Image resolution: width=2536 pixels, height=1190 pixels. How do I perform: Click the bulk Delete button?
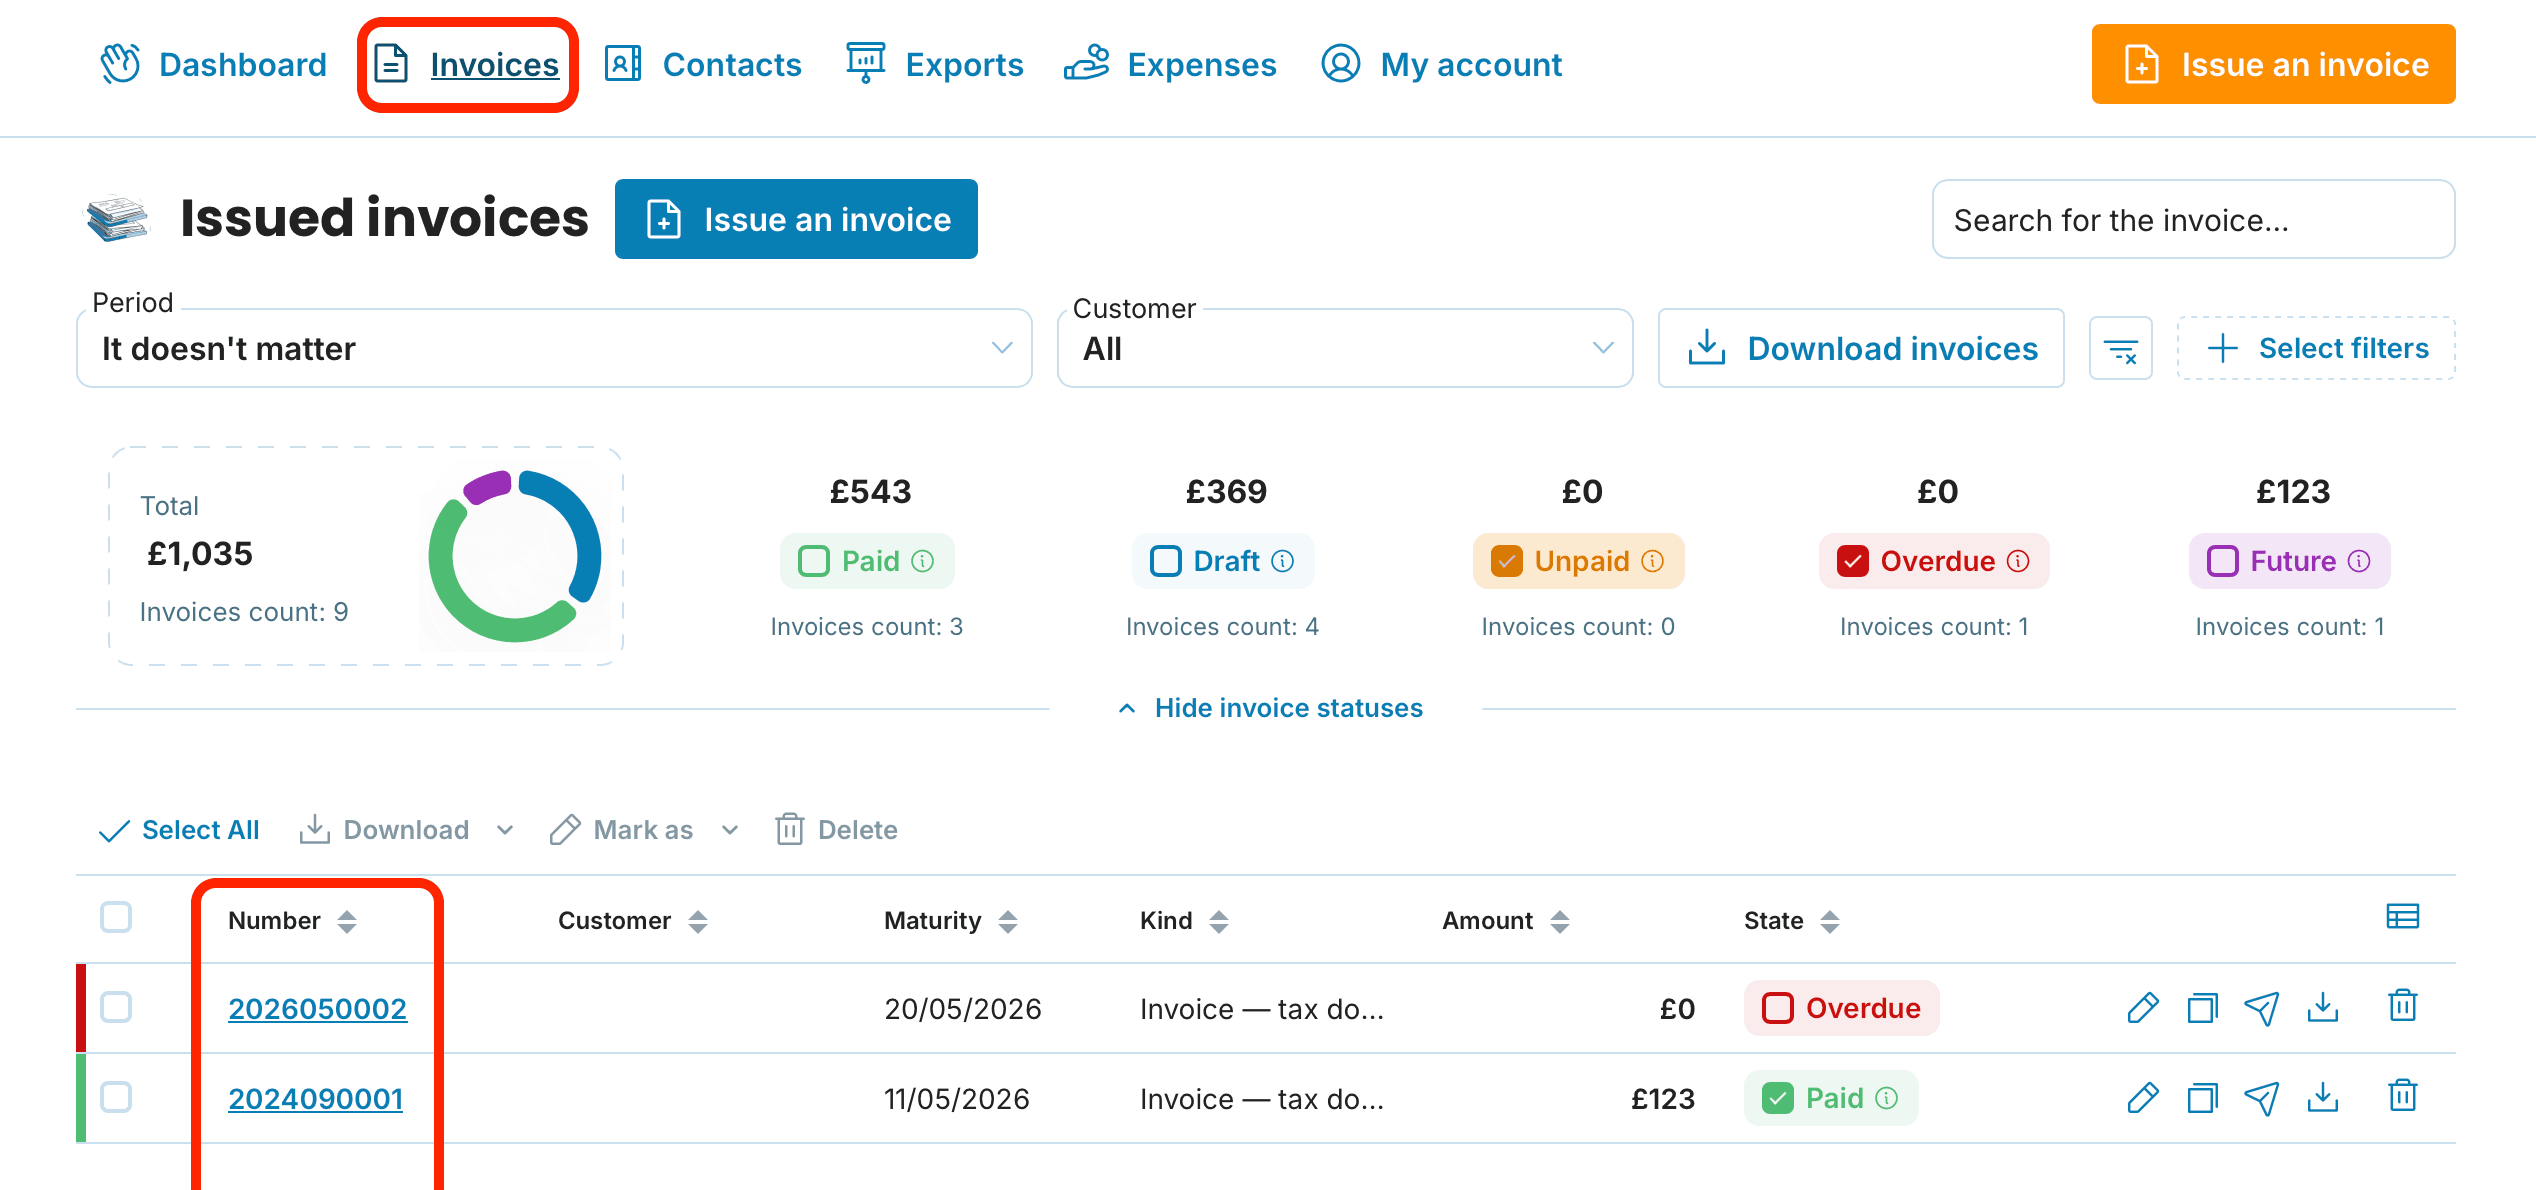click(836, 830)
